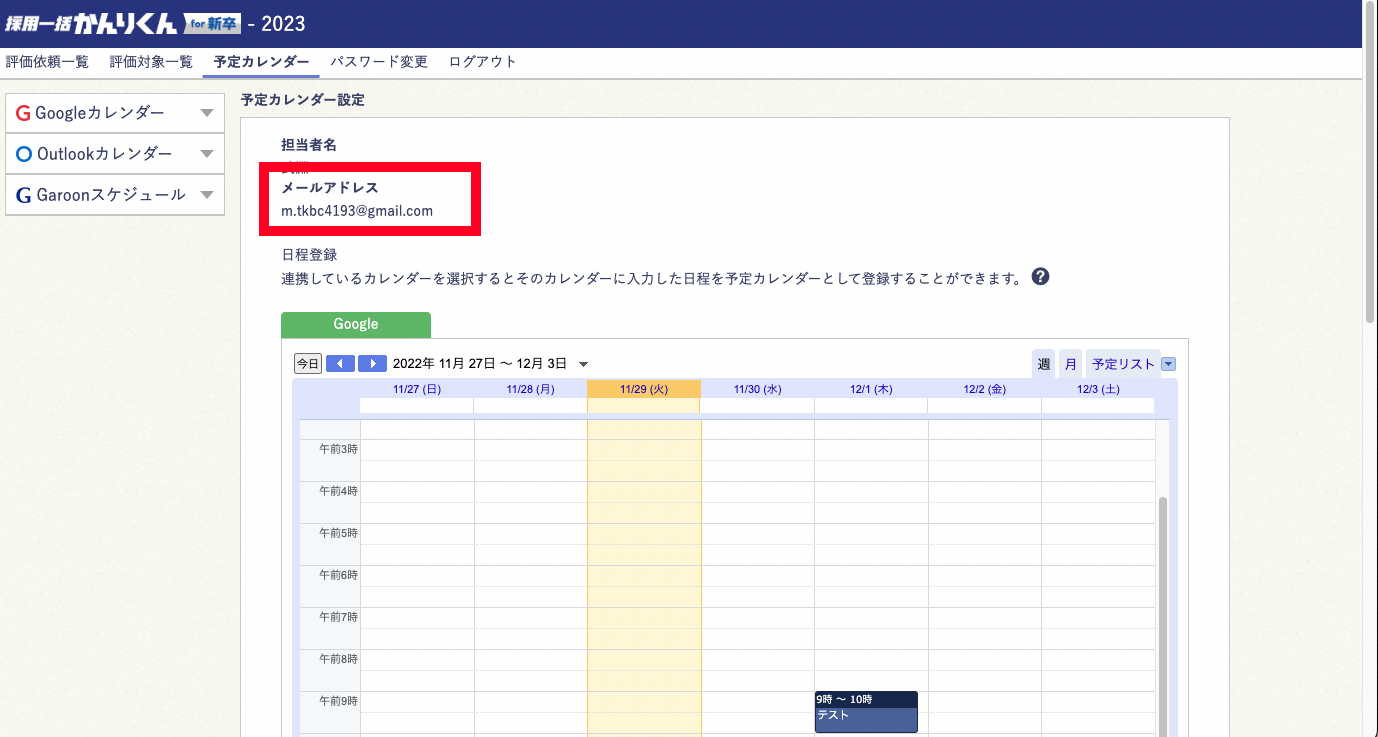This screenshot has width=1378, height=737.
Task: Switch to the 予定リスト view tab
Action: click(x=1122, y=364)
